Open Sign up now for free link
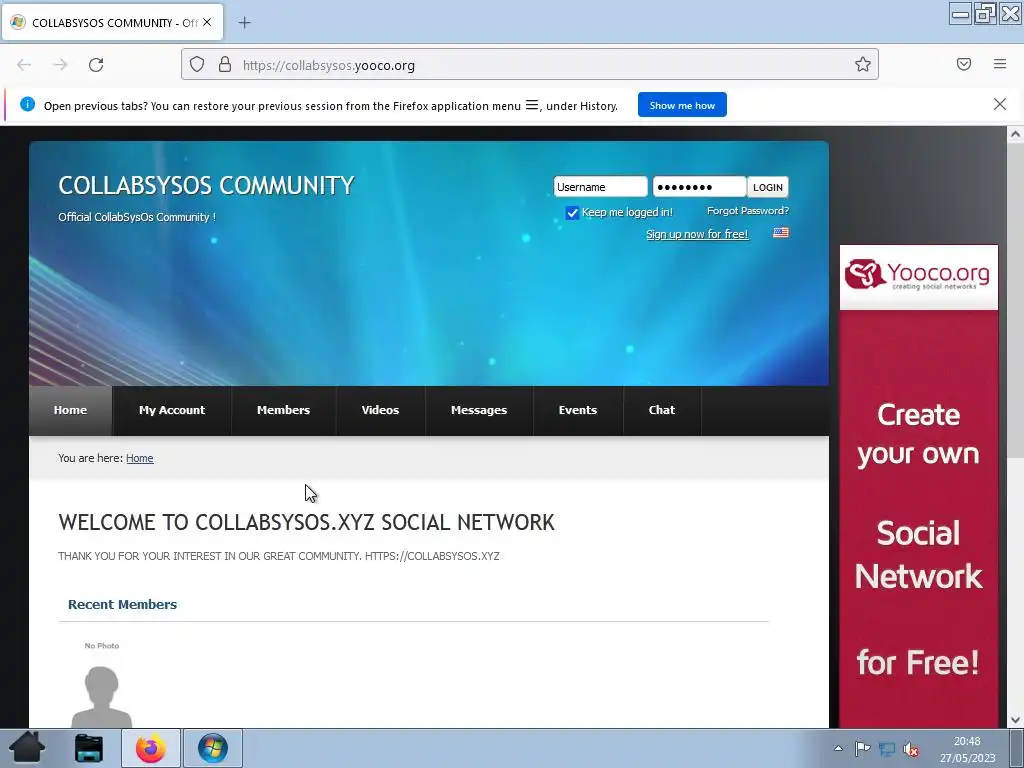This screenshot has height=768, width=1024. (697, 234)
